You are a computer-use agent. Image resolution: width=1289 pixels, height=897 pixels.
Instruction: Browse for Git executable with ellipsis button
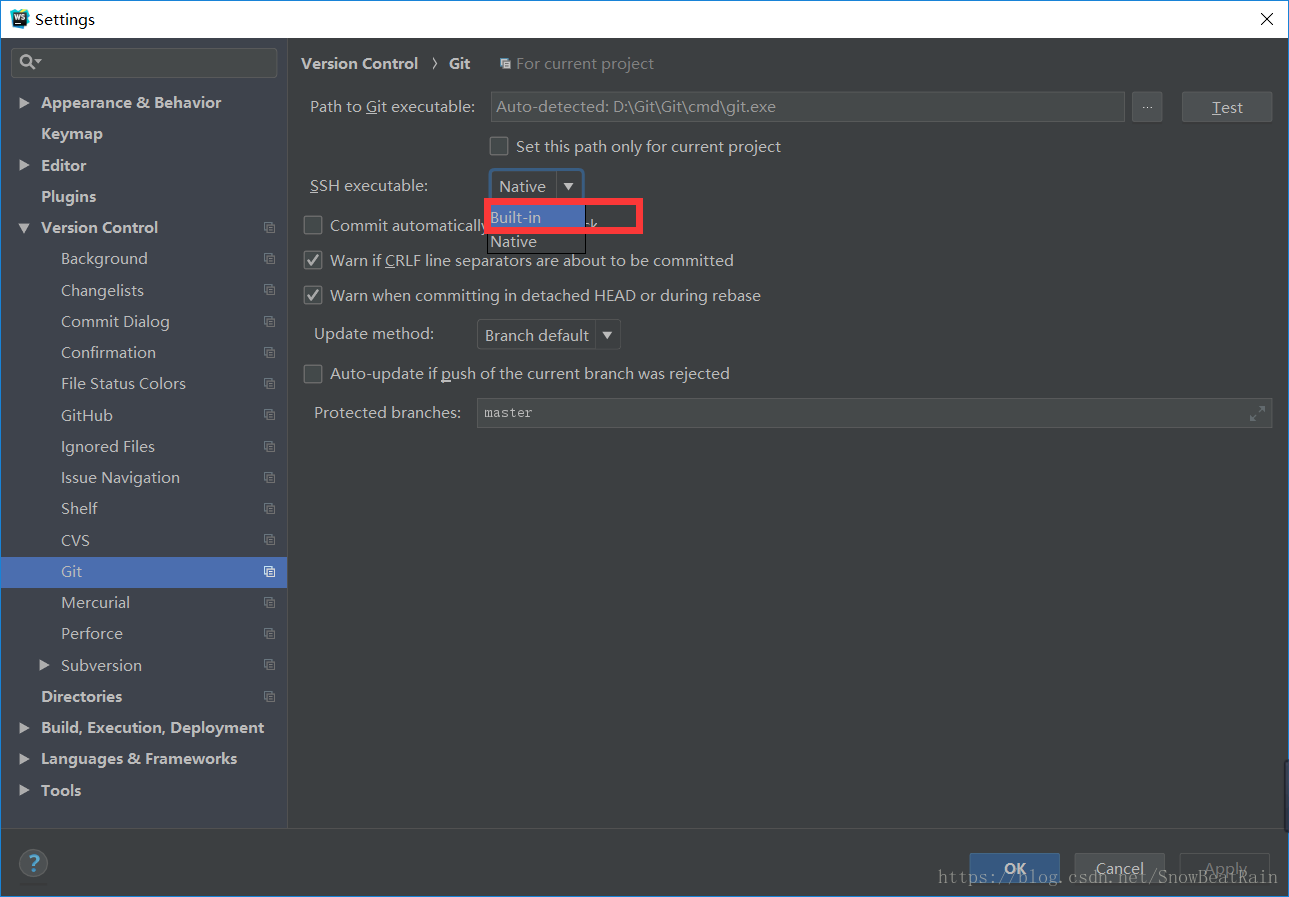click(1147, 107)
